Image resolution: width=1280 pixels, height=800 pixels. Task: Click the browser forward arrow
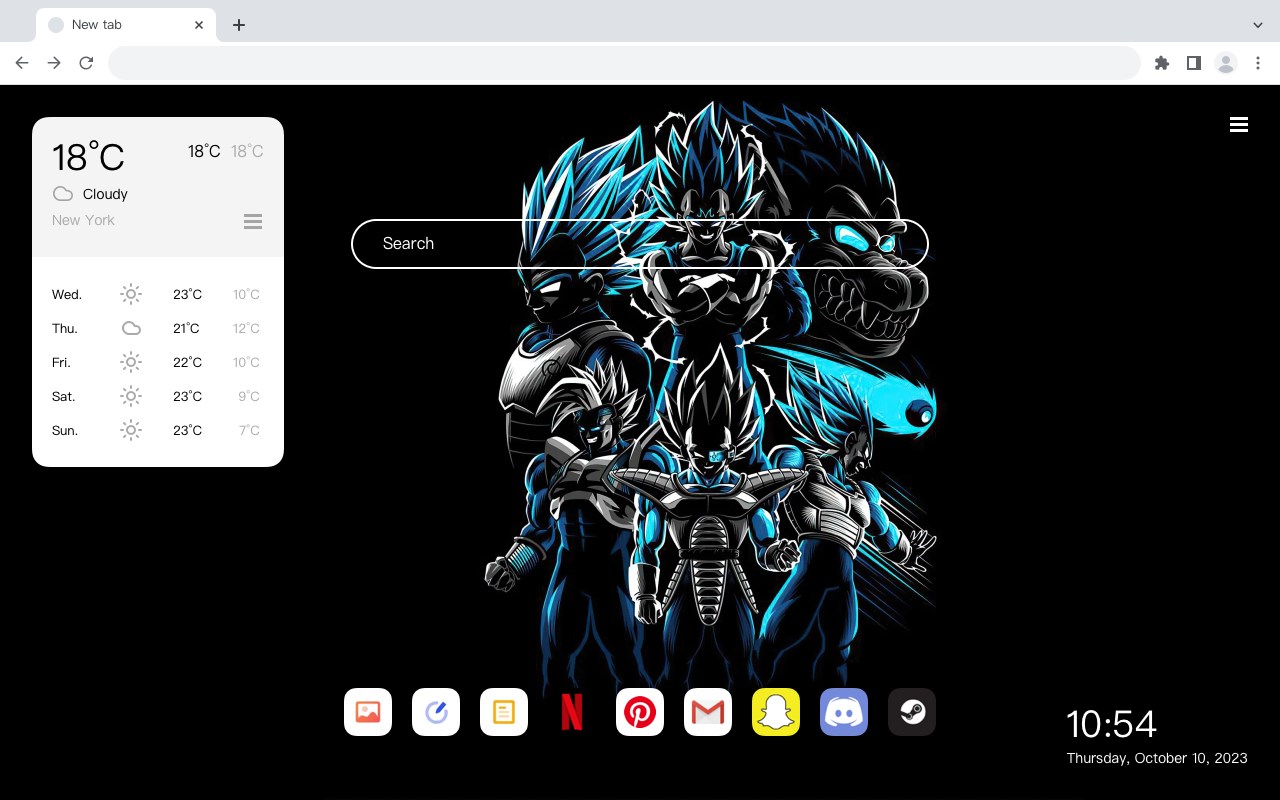[54, 63]
